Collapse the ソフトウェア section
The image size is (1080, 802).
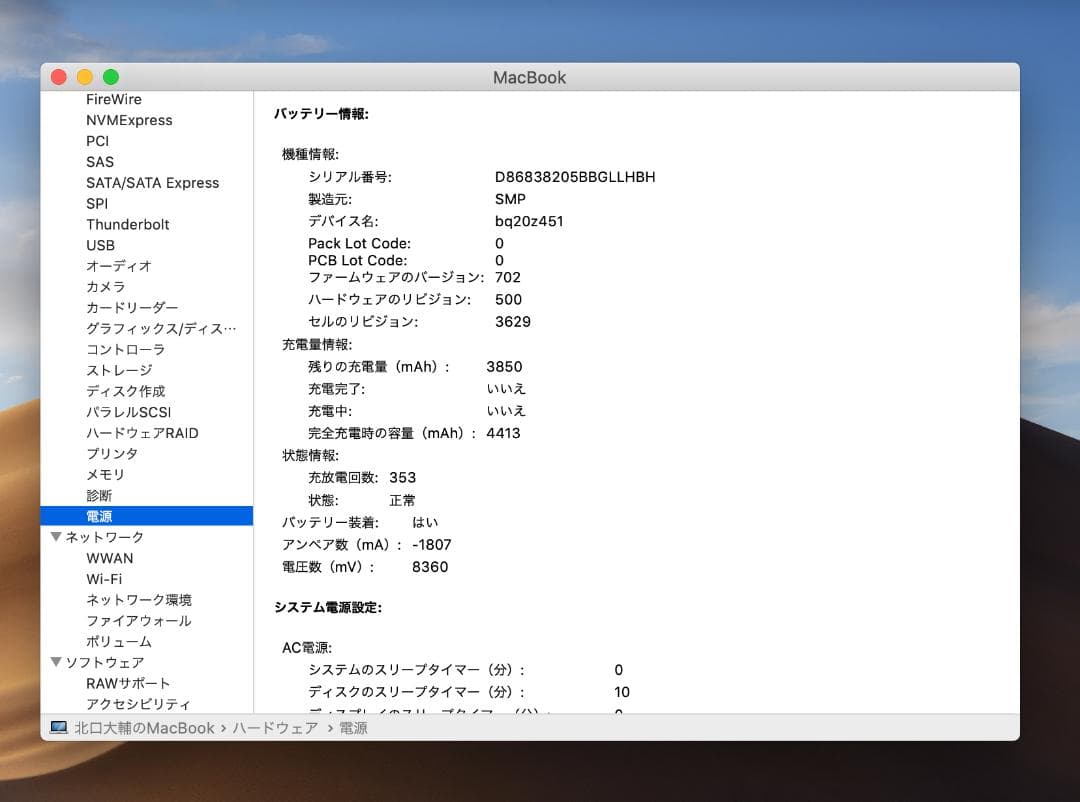click(57, 661)
